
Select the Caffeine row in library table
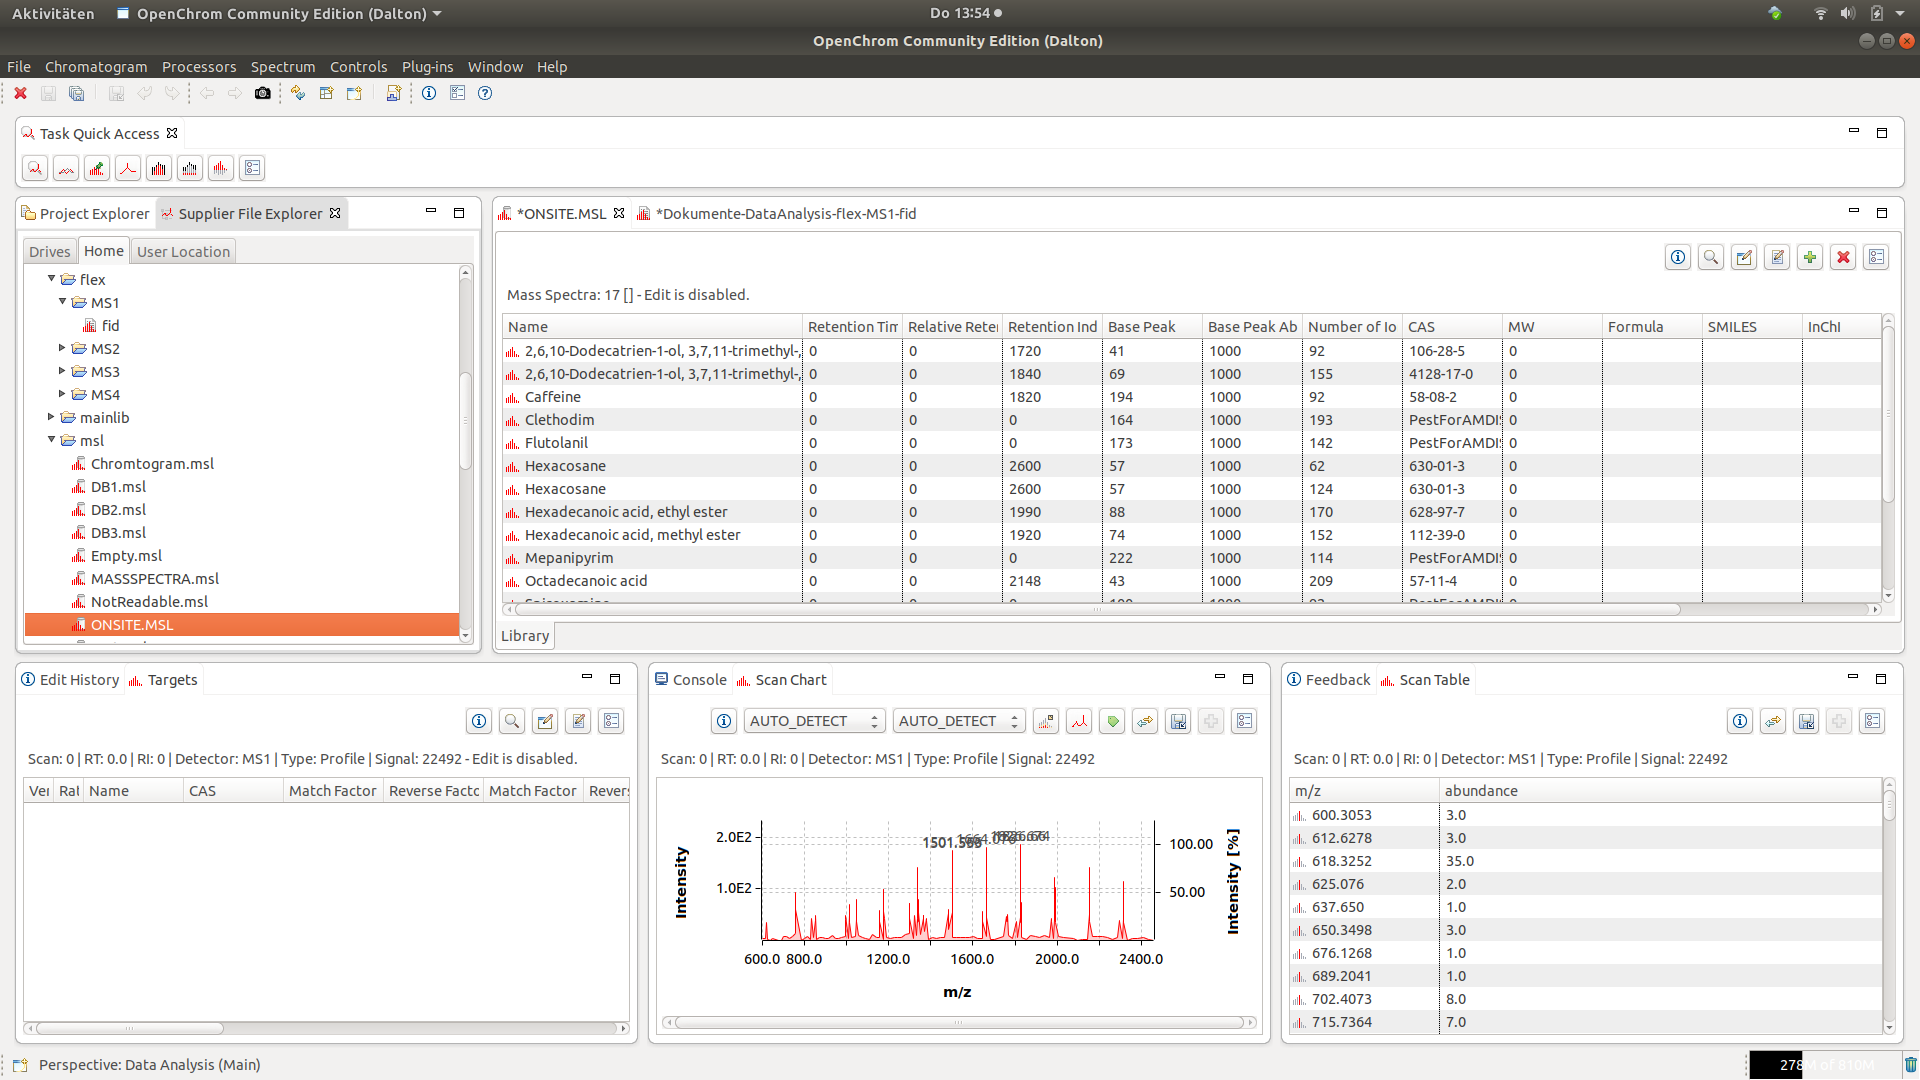pos(553,397)
